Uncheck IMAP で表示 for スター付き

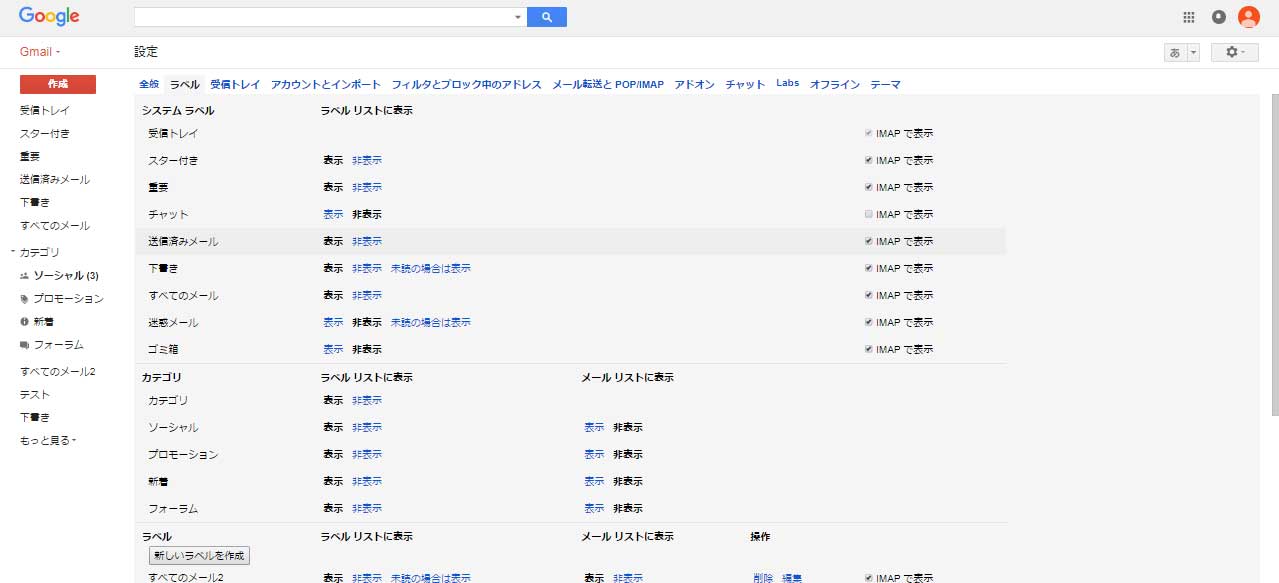(868, 160)
